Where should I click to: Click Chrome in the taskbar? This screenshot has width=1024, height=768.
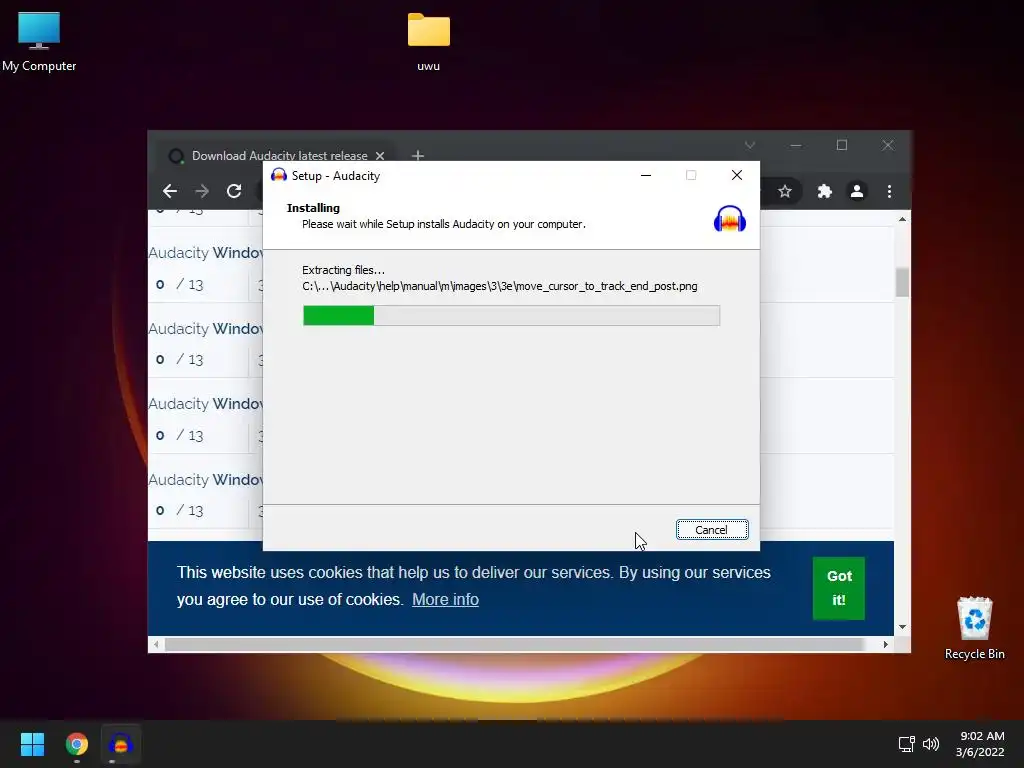click(x=76, y=744)
